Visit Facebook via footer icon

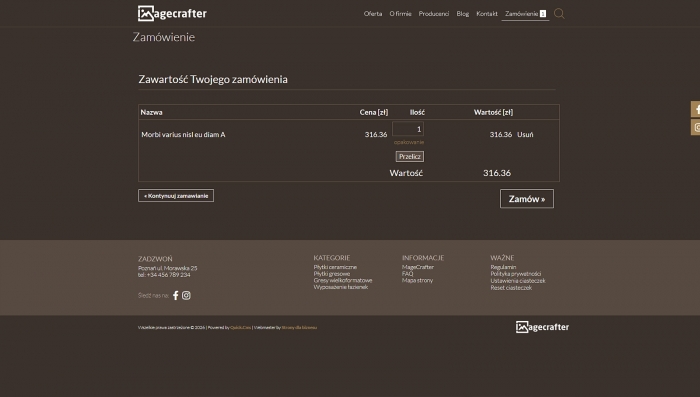(x=175, y=296)
